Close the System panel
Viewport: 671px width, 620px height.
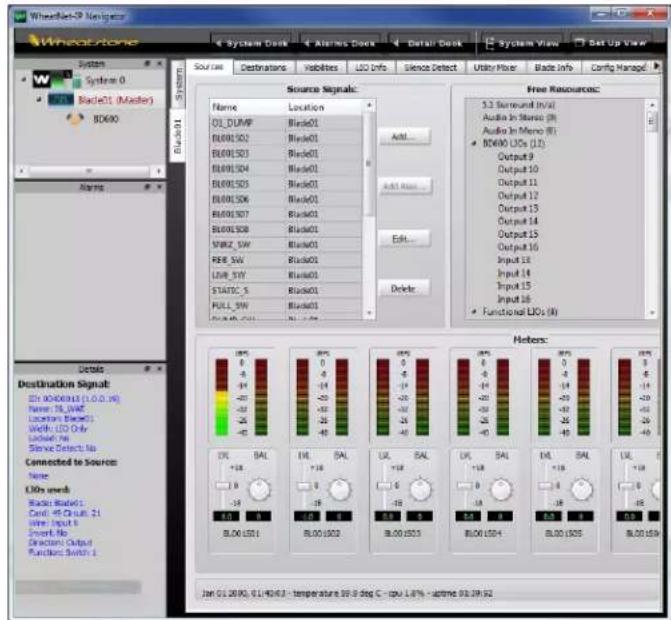pos(159,63)
